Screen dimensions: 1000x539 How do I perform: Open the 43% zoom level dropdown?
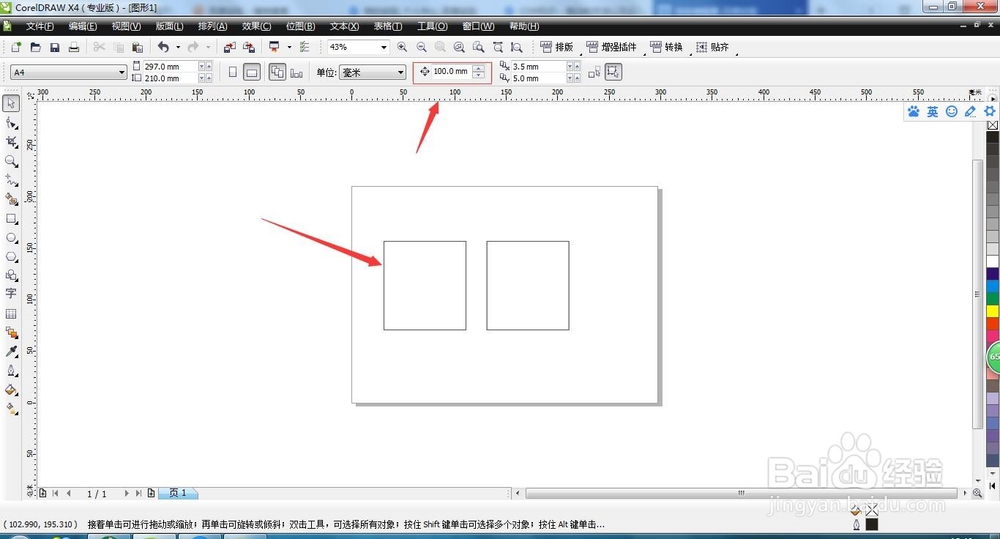384,47
